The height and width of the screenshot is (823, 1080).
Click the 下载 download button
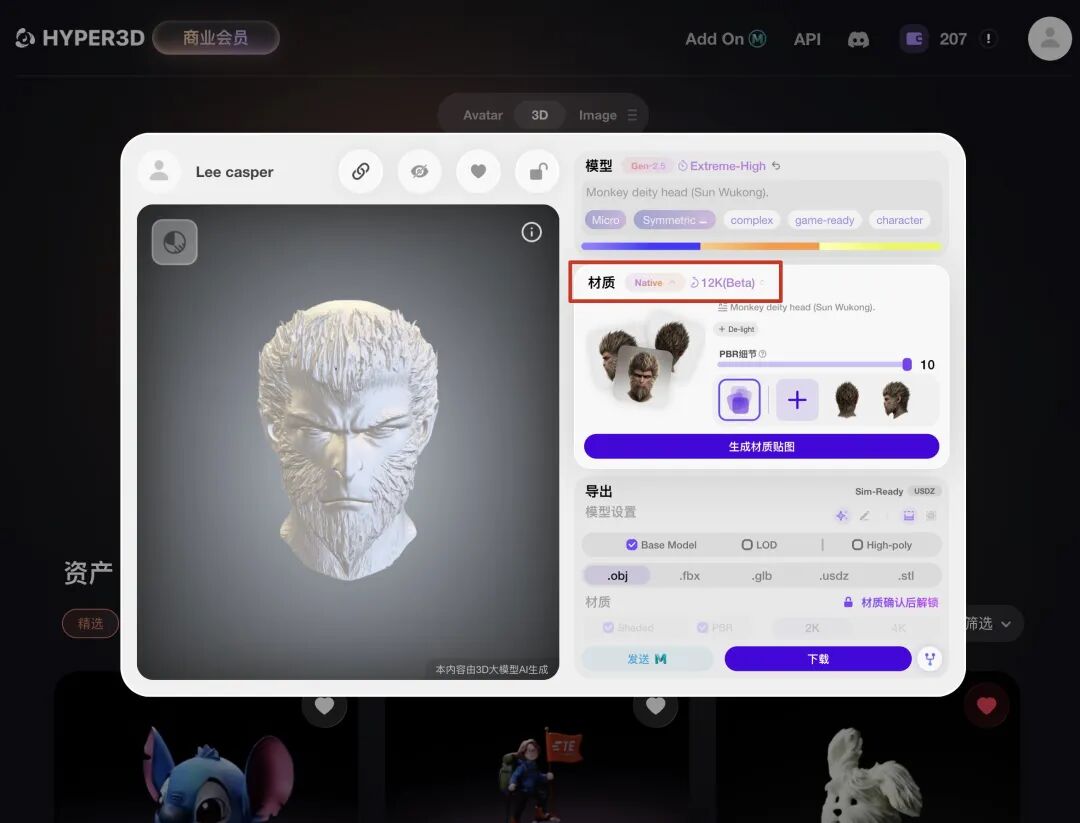(x=818, y=658)
